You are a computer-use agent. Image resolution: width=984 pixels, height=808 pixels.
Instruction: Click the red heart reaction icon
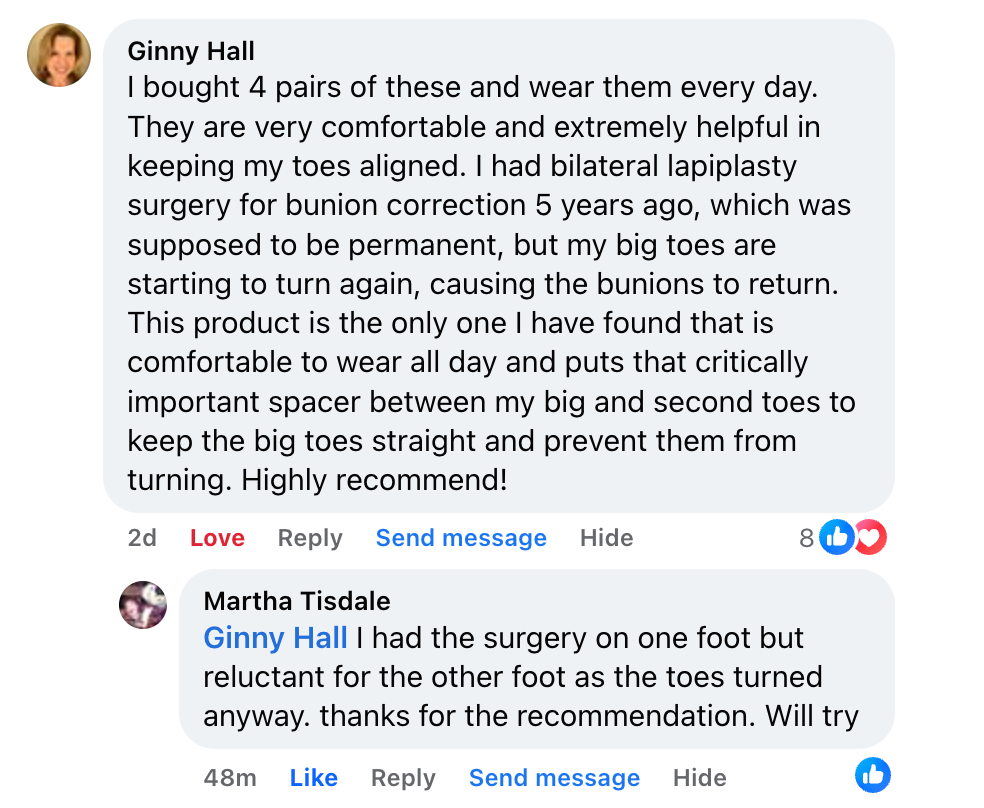coord(871,538)
